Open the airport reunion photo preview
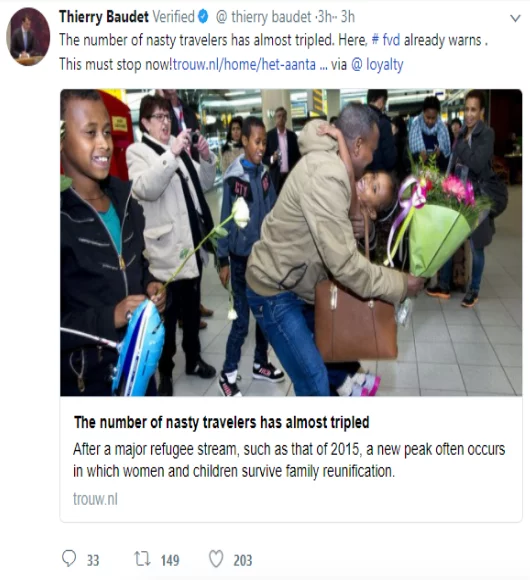 (x=291, y=243)
